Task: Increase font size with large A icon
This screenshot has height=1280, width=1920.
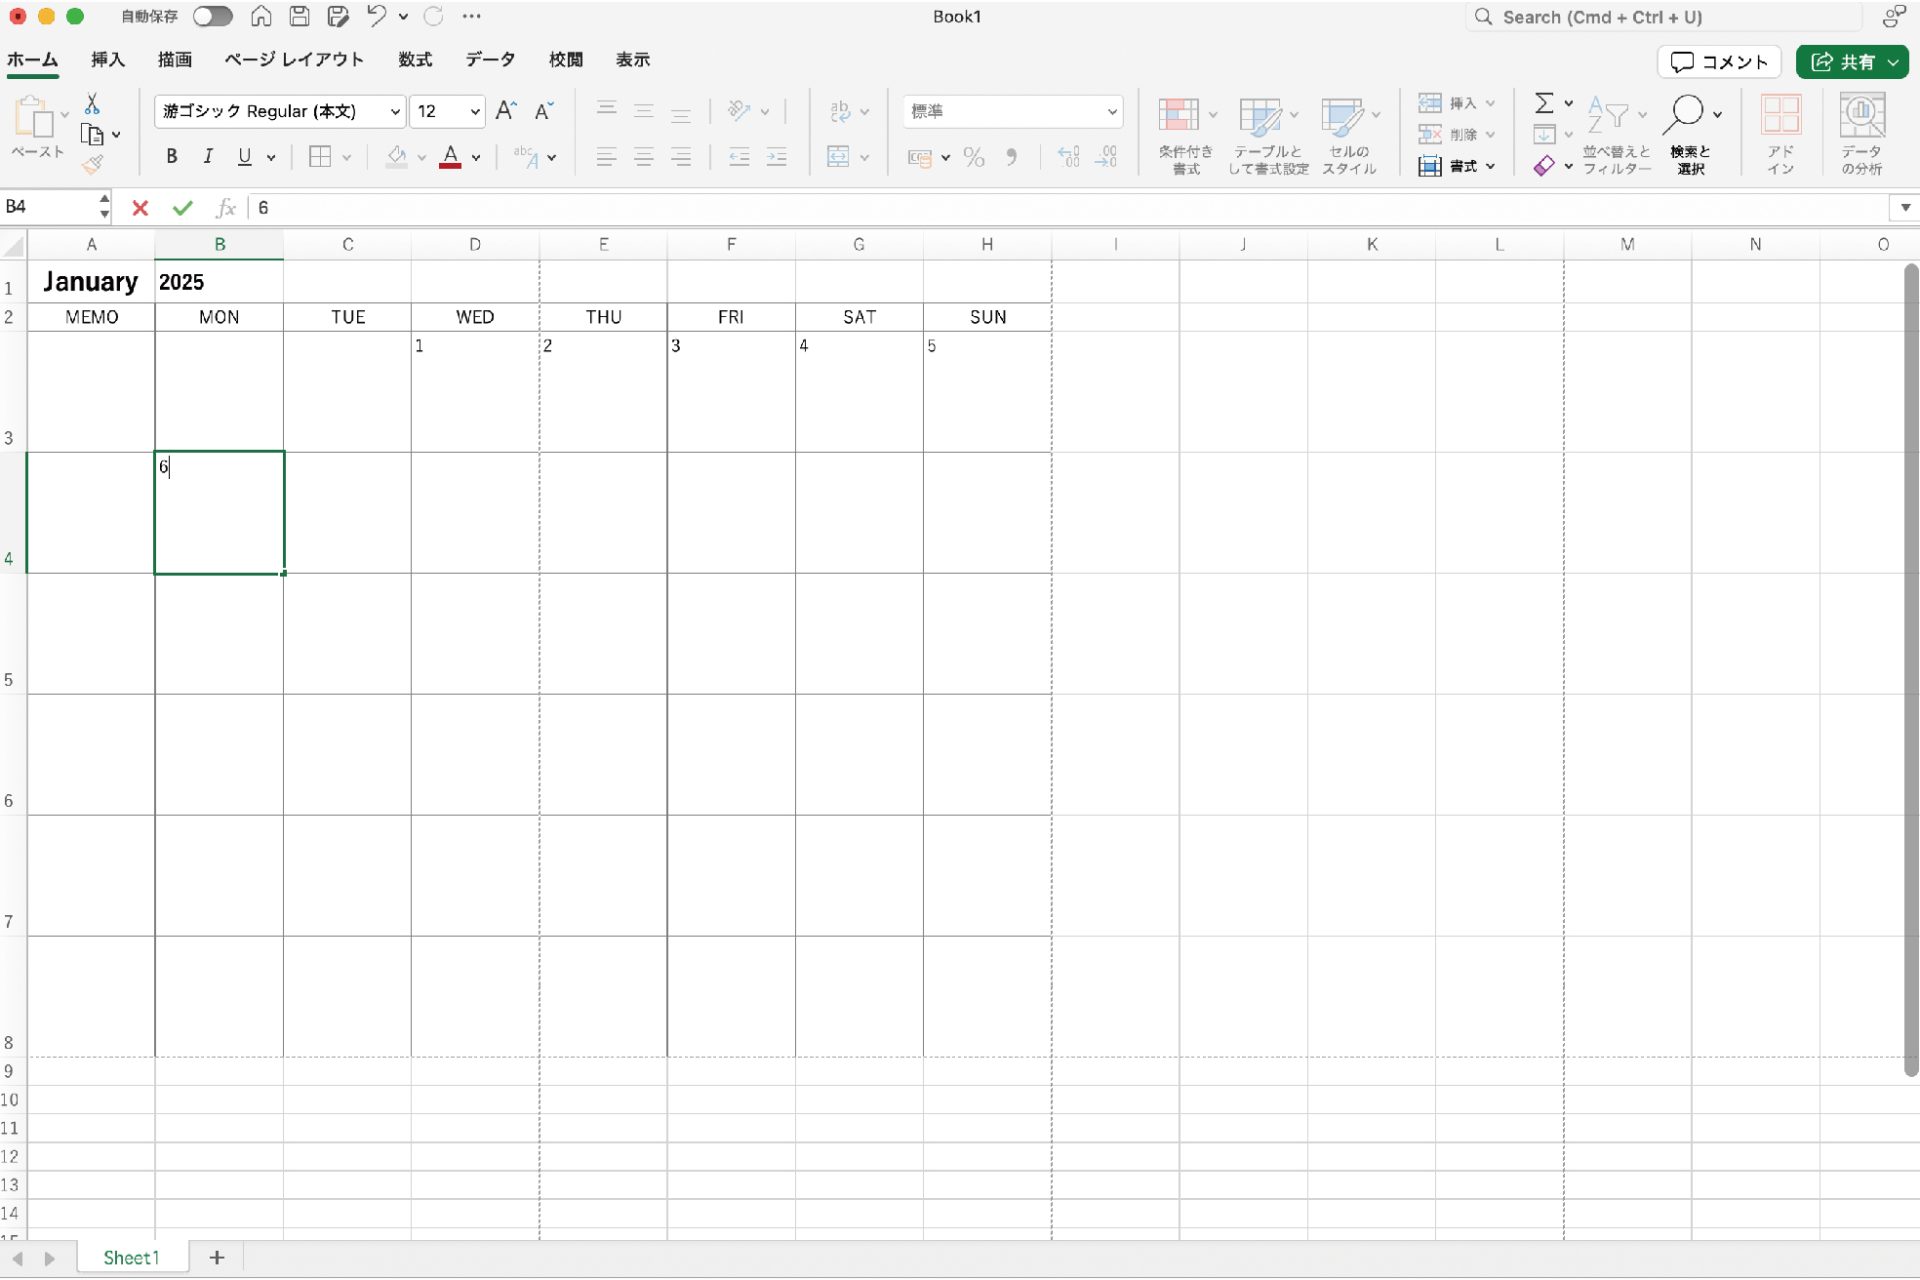Action: tap(506, 111)
